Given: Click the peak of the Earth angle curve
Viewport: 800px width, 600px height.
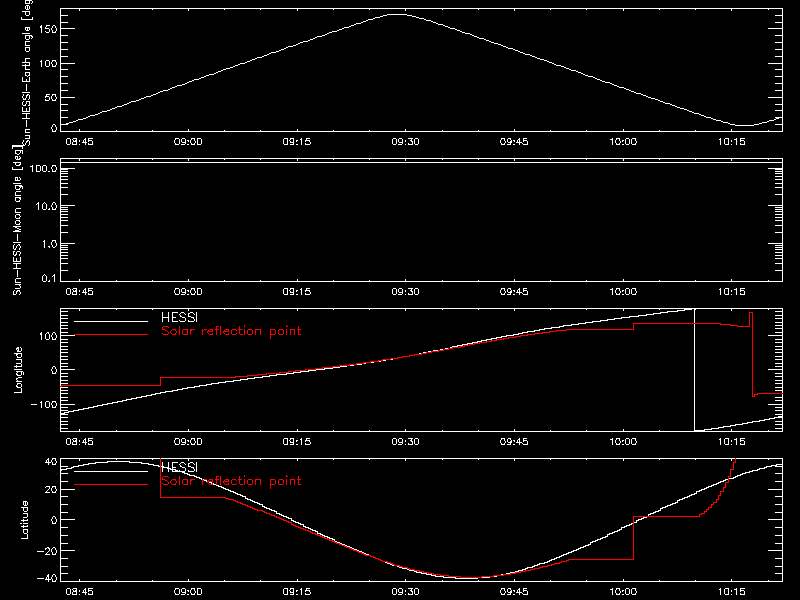Looking at the screenshot, I should (x=398, y=15).
